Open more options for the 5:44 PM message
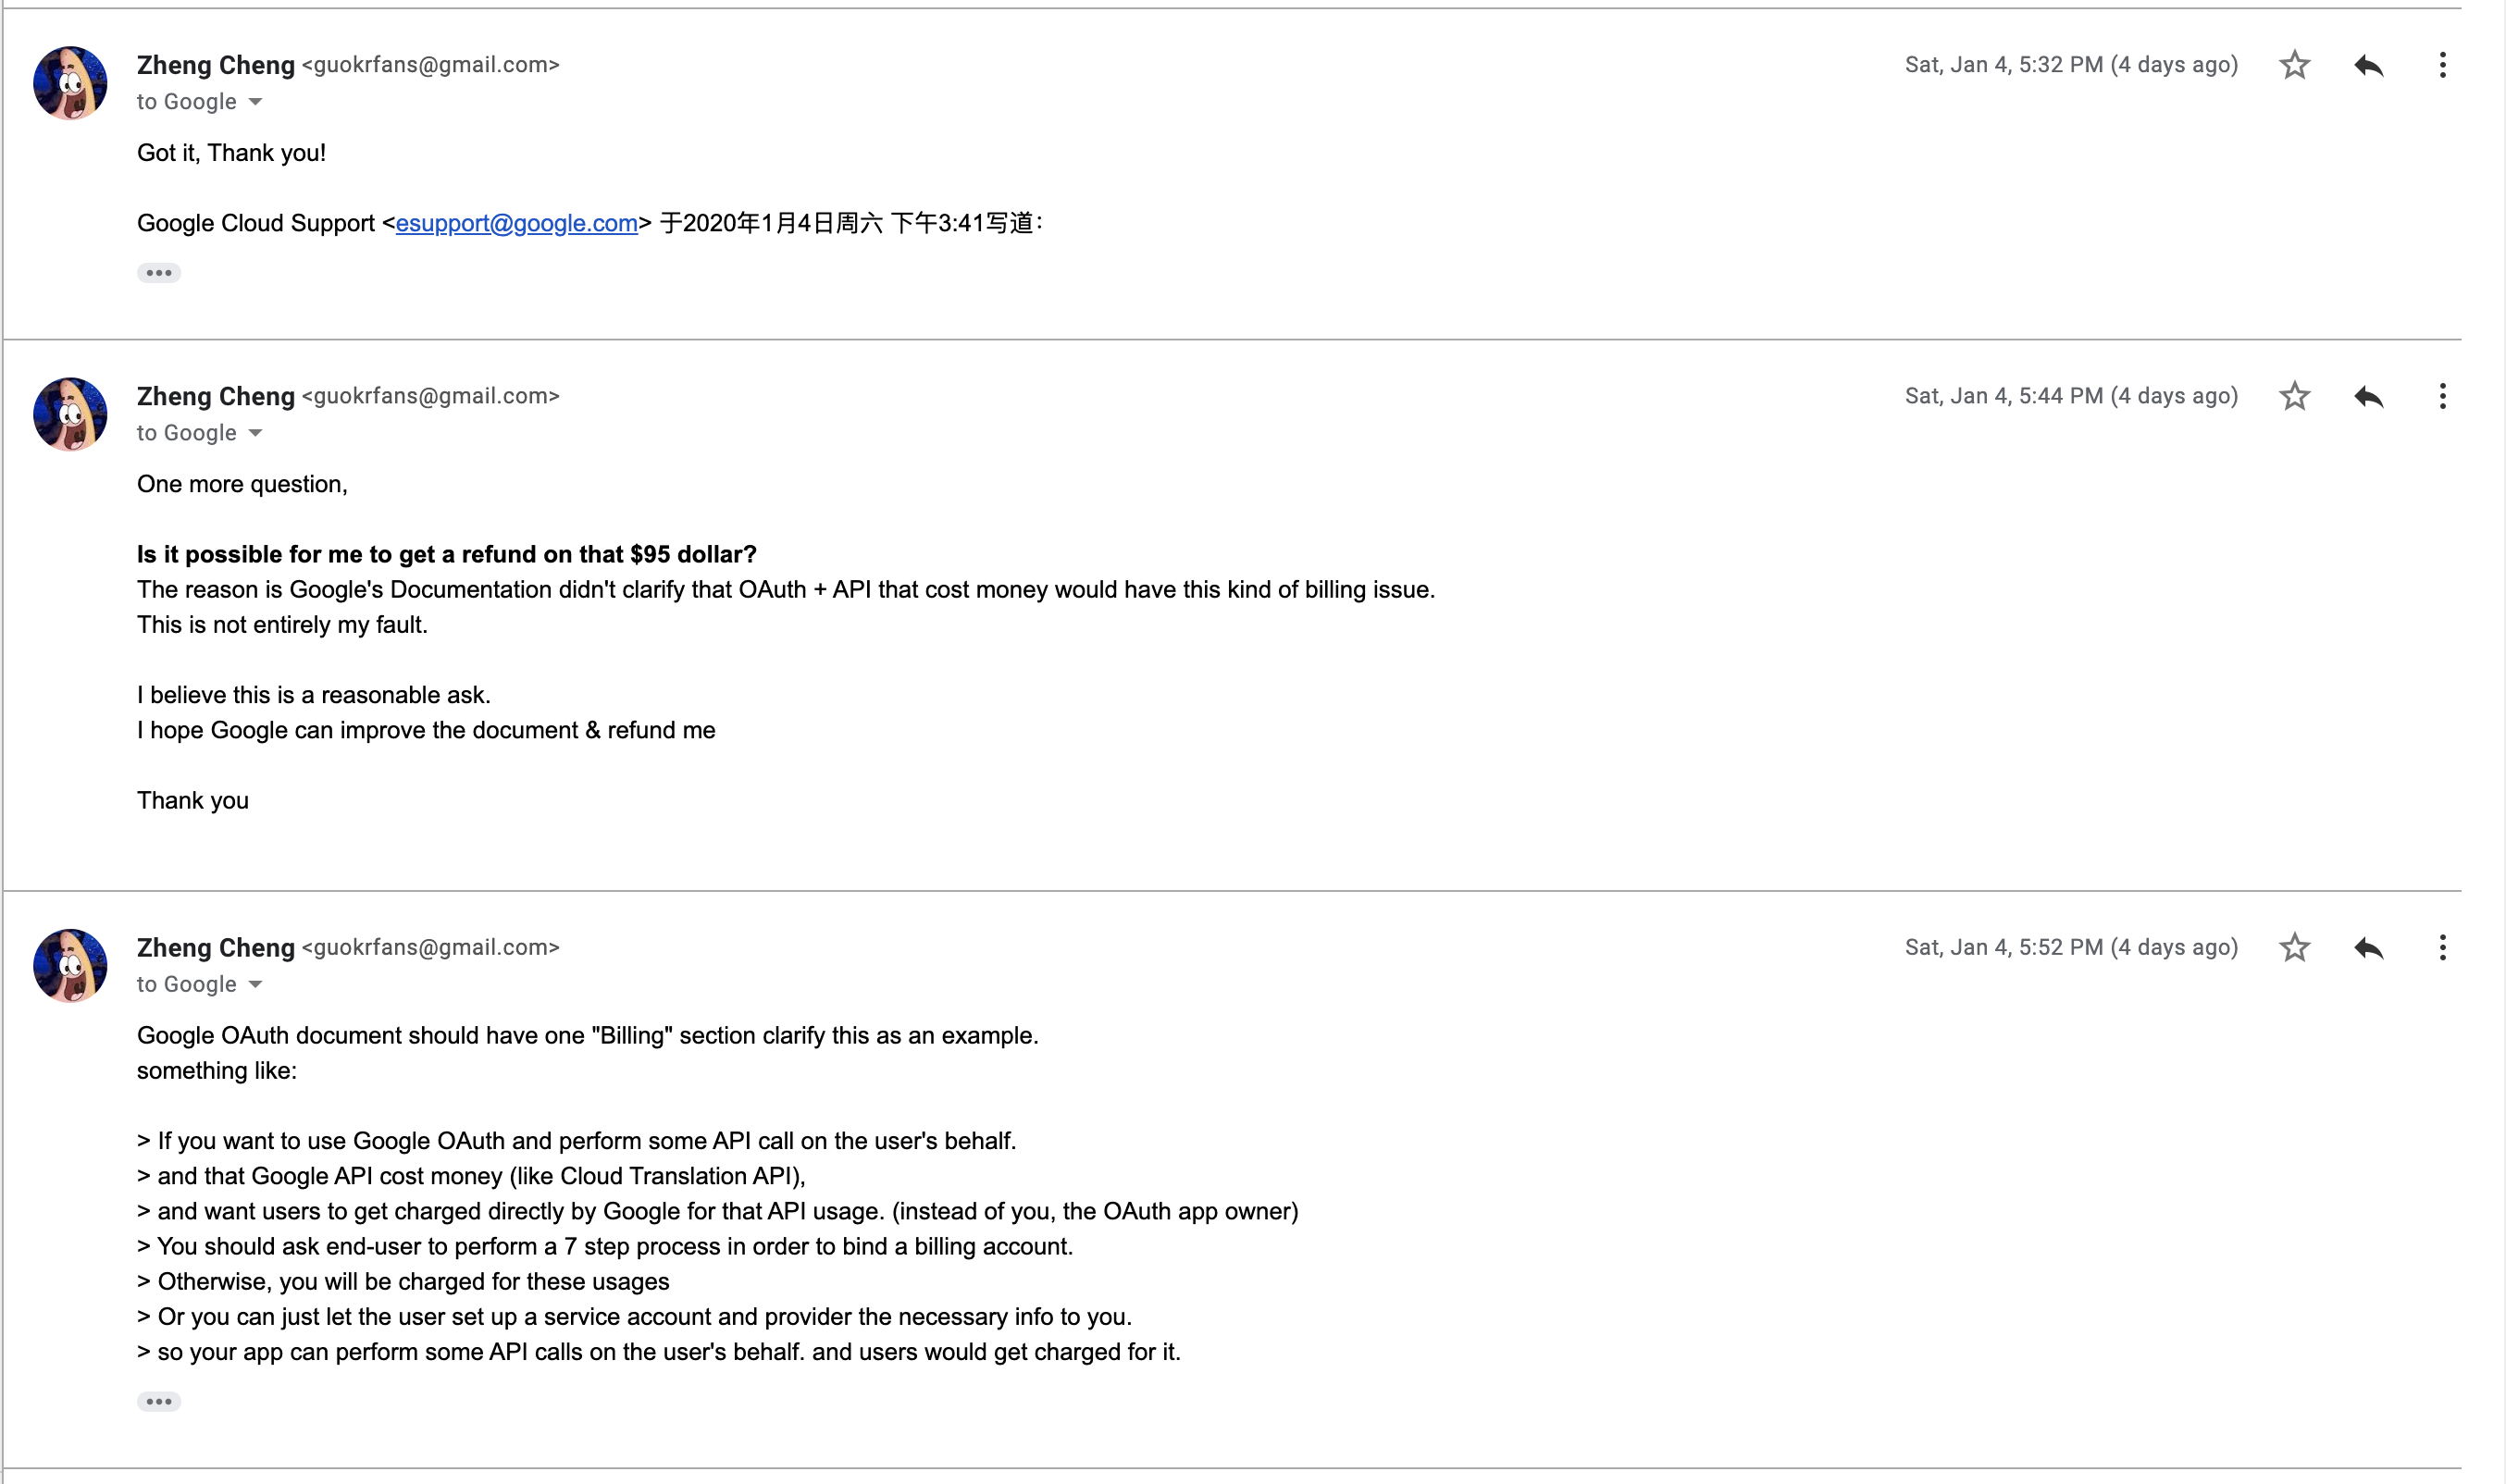 (x=2442, y=396)
